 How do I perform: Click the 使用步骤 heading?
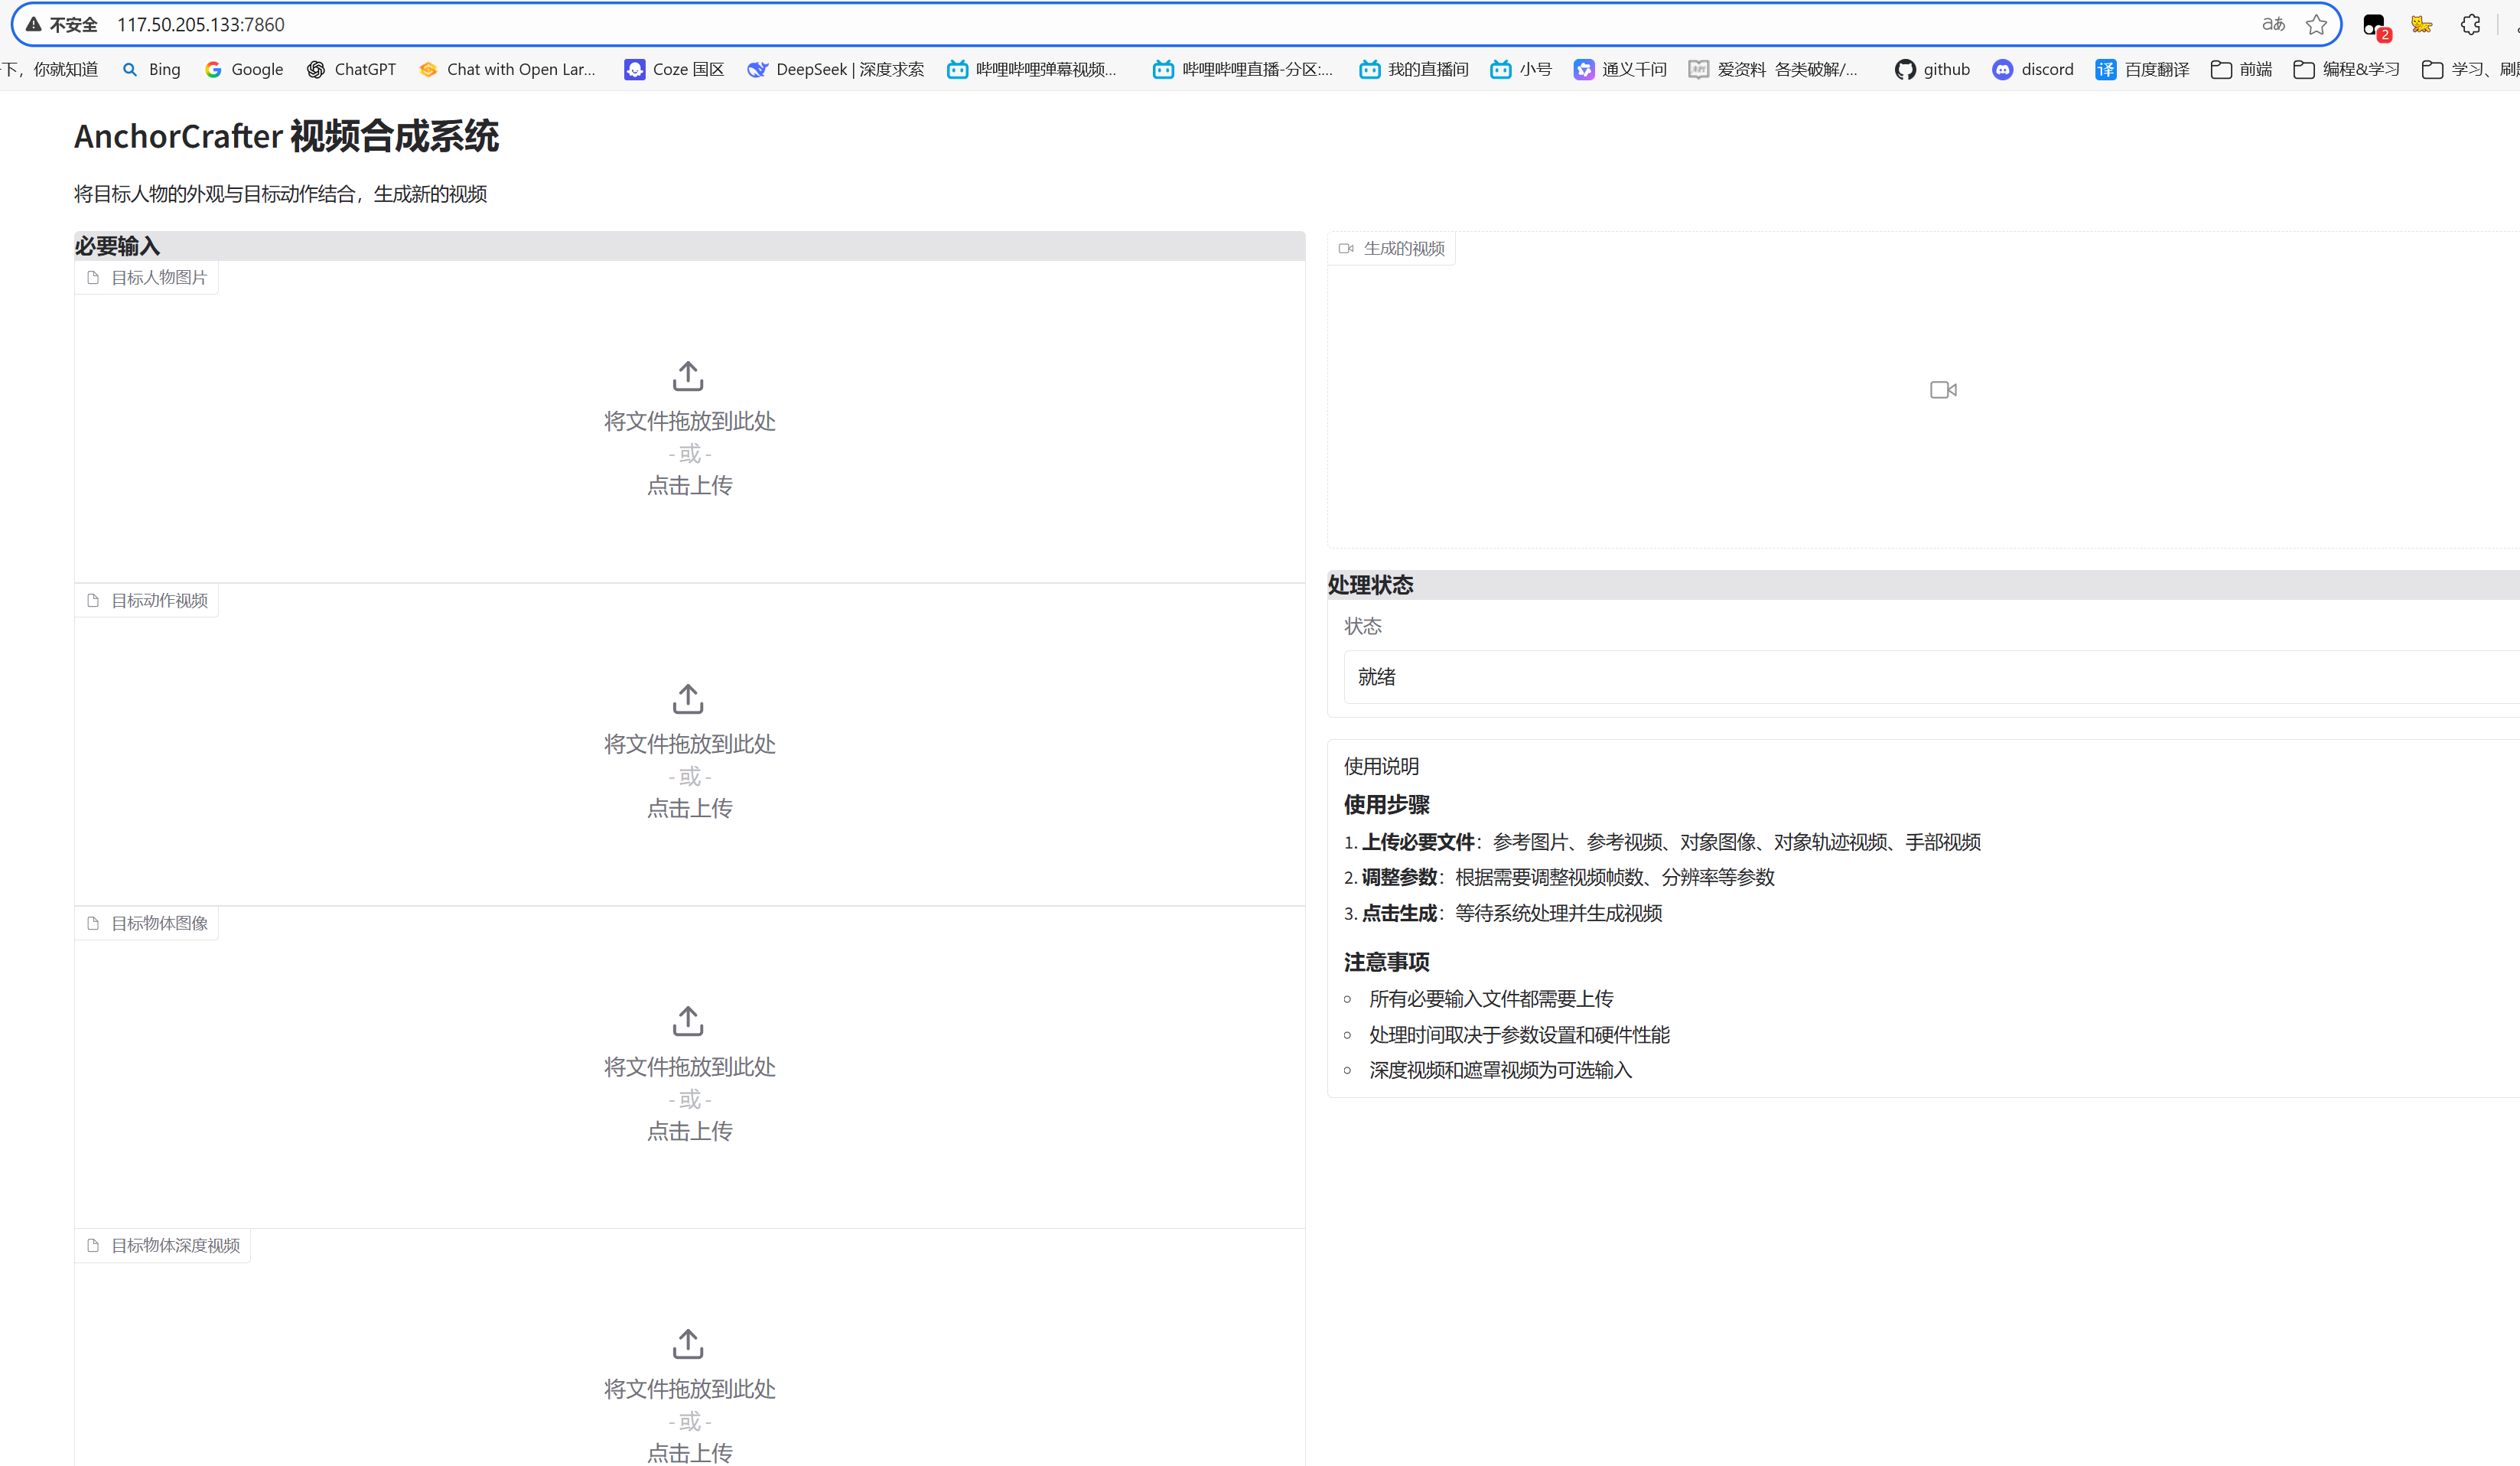tap(1386, 805)
